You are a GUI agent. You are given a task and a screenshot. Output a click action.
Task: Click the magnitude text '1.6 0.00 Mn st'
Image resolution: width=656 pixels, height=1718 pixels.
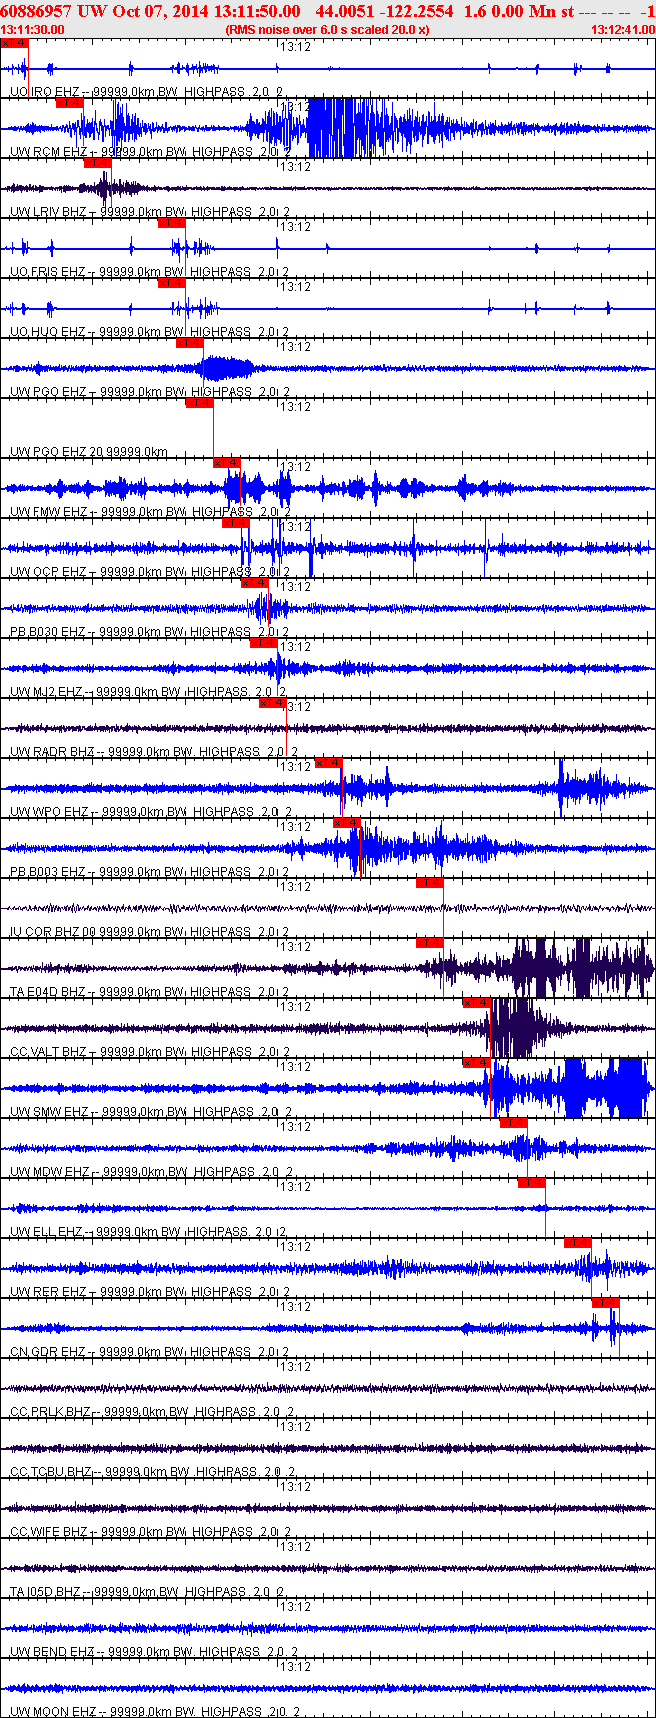point(519,10)
